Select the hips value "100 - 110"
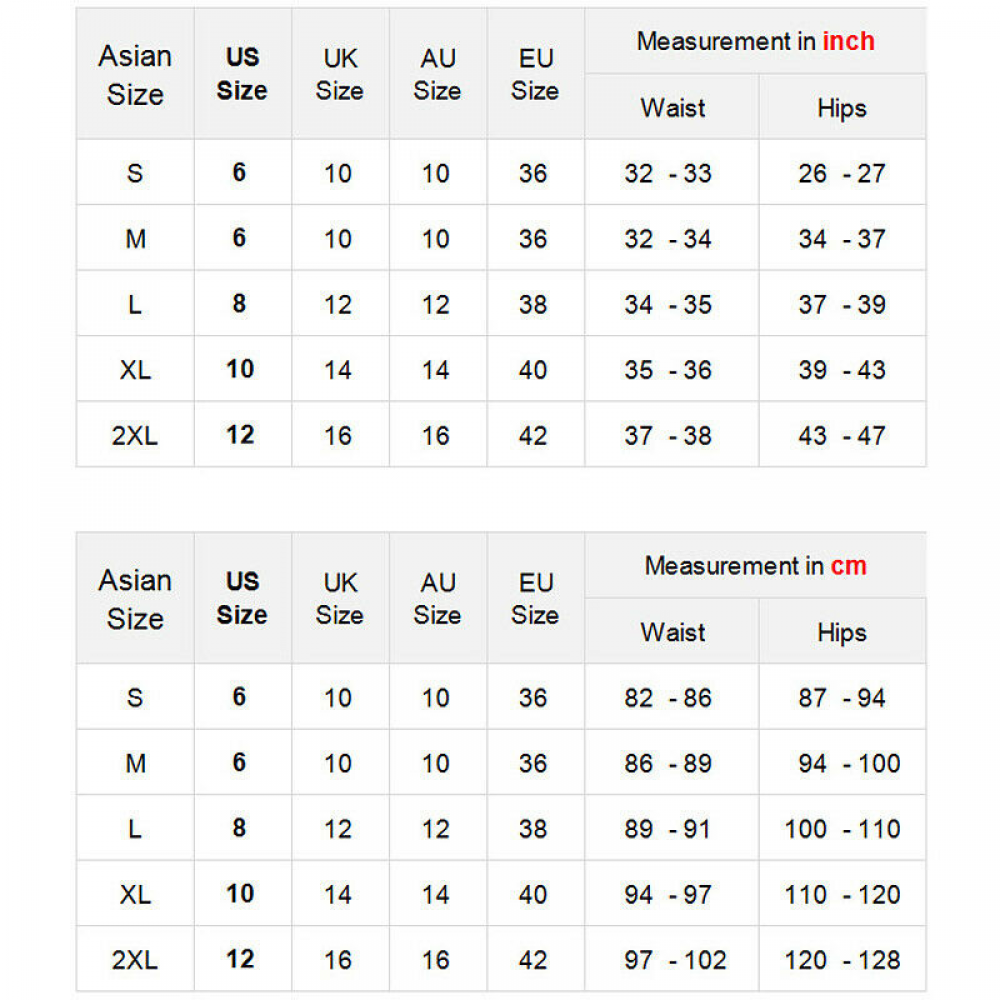Image resolution: width=1000 pixels, height=1000 pixels. coord(842,829)
